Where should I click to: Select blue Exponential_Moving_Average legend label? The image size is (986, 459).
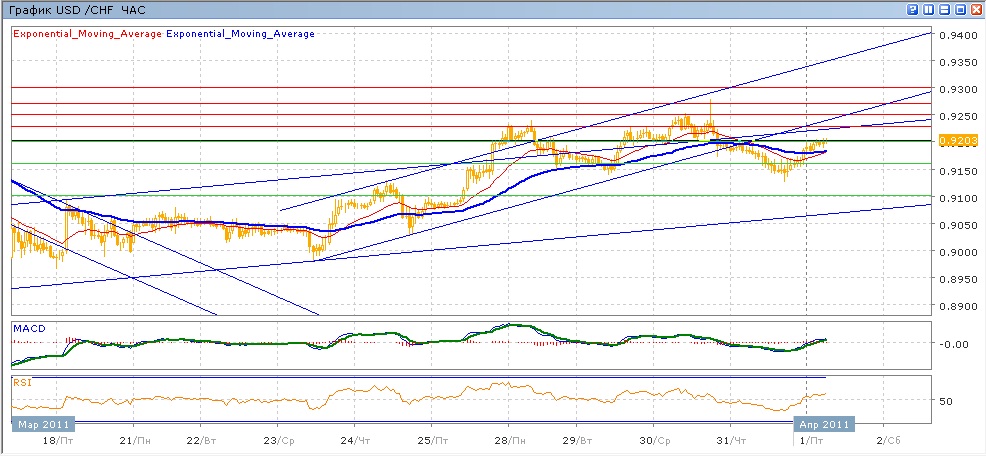pos(240,34)
